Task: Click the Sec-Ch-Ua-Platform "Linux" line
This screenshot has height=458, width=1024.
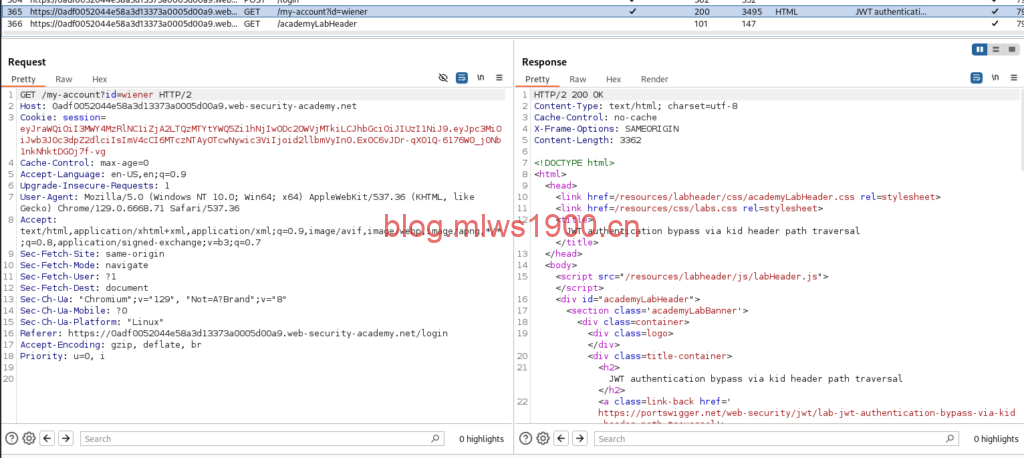Action: [92, 321]
